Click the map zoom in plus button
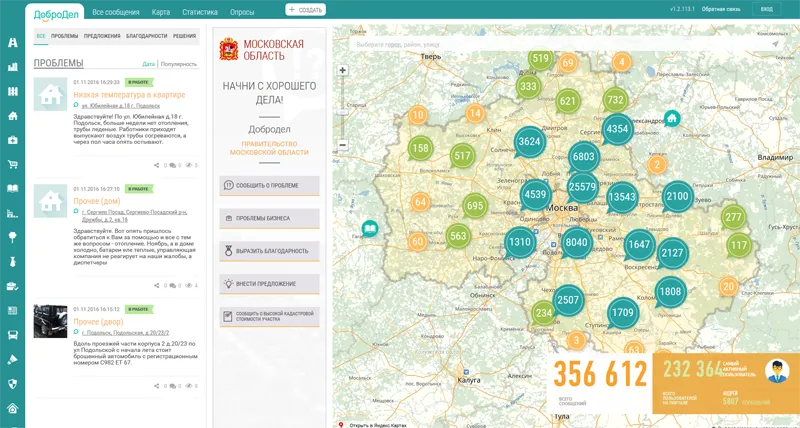800x428 pixels. pos(343,70)
